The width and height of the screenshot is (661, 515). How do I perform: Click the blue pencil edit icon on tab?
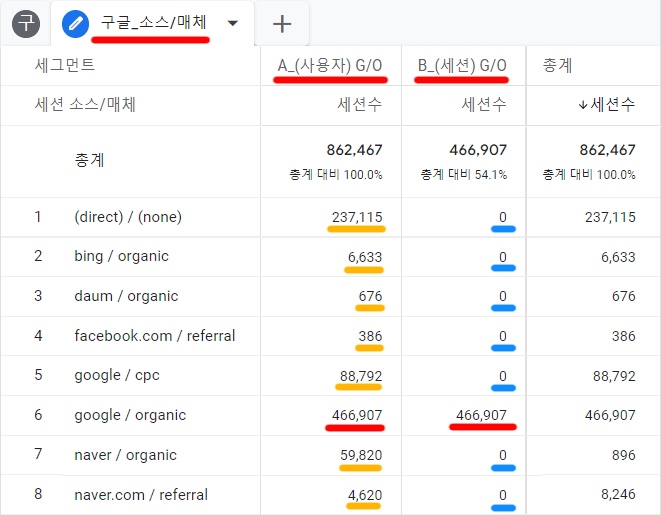[x=75, y=24]
